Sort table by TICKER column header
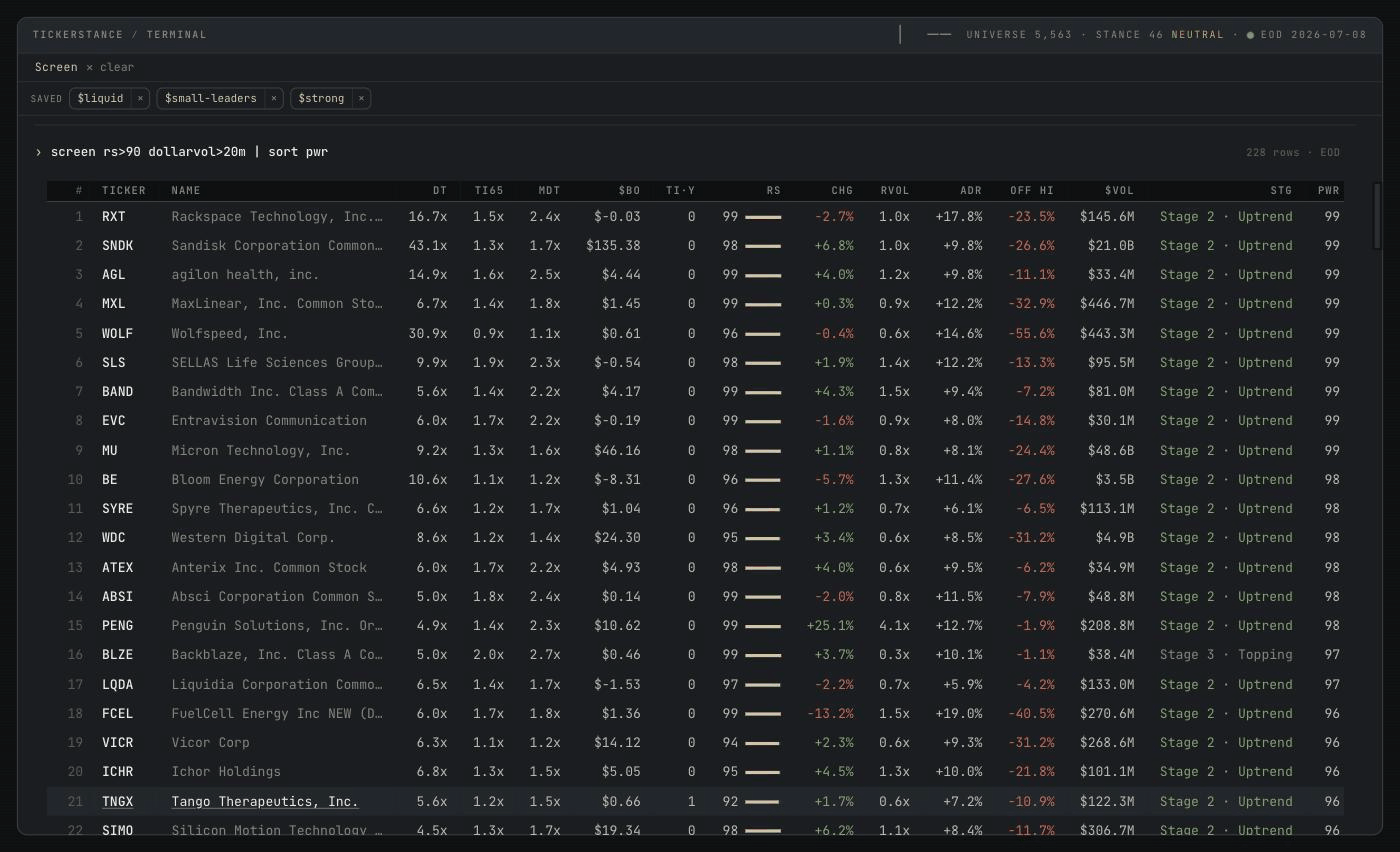This screenshot has height=852, width=1400. 124,190
